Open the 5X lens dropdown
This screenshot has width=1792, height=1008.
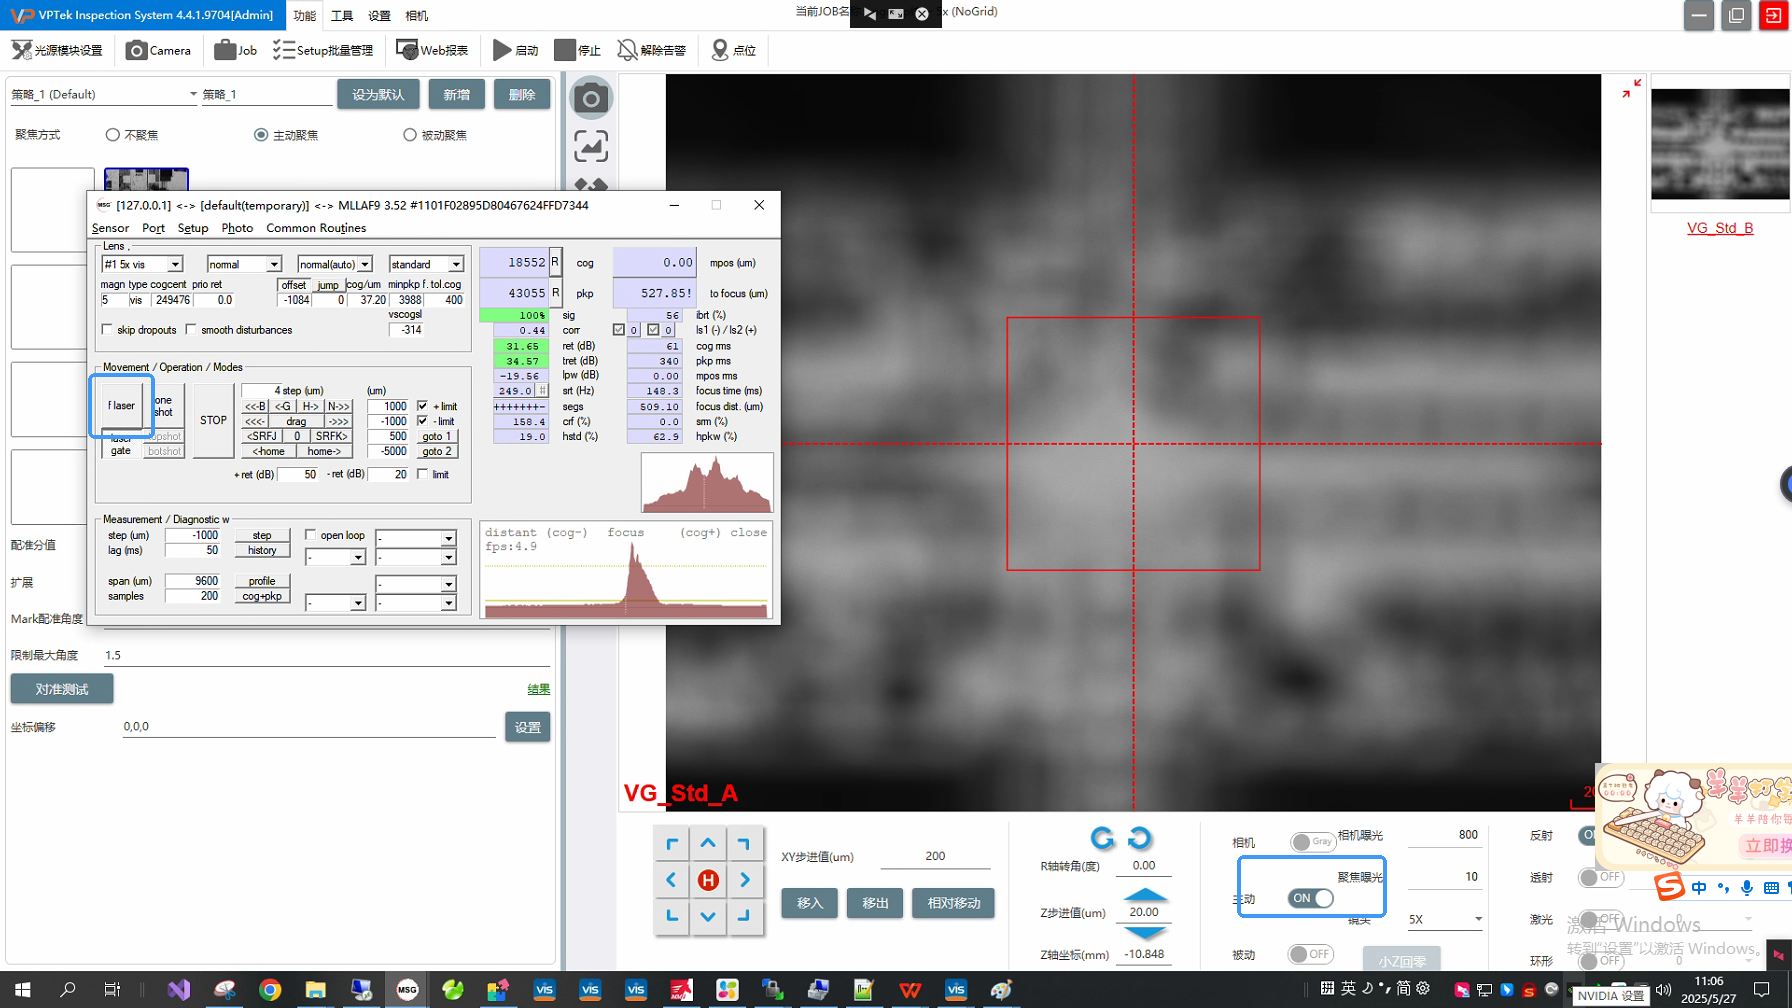[x=1445, y=919]
